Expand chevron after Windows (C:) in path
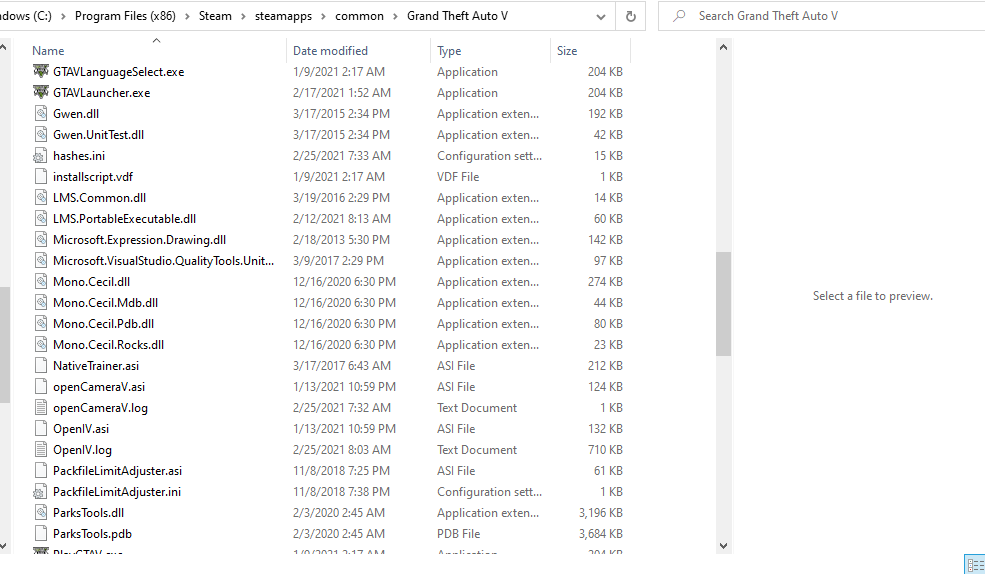 [63, 16]
